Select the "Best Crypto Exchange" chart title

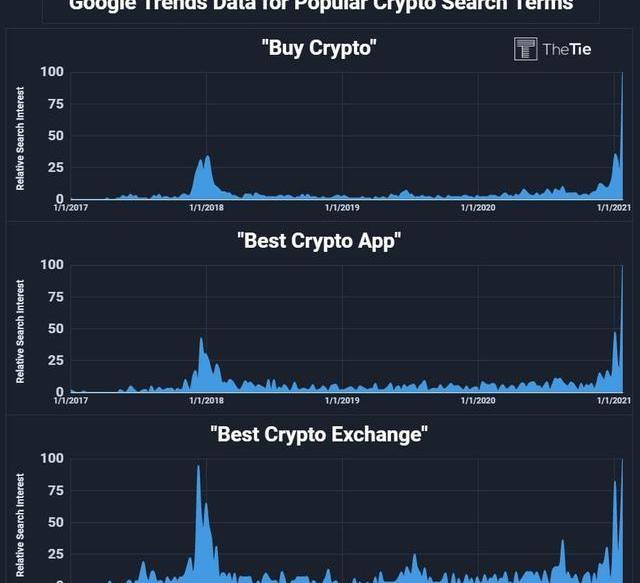coord(319,434)
